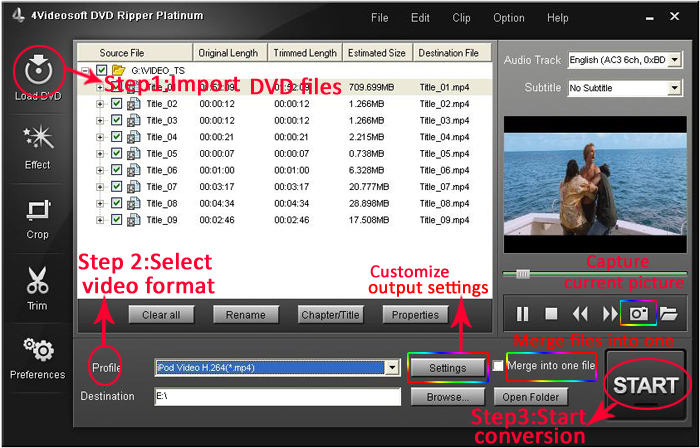Click the film icon of Title_03

coord(133,120)
